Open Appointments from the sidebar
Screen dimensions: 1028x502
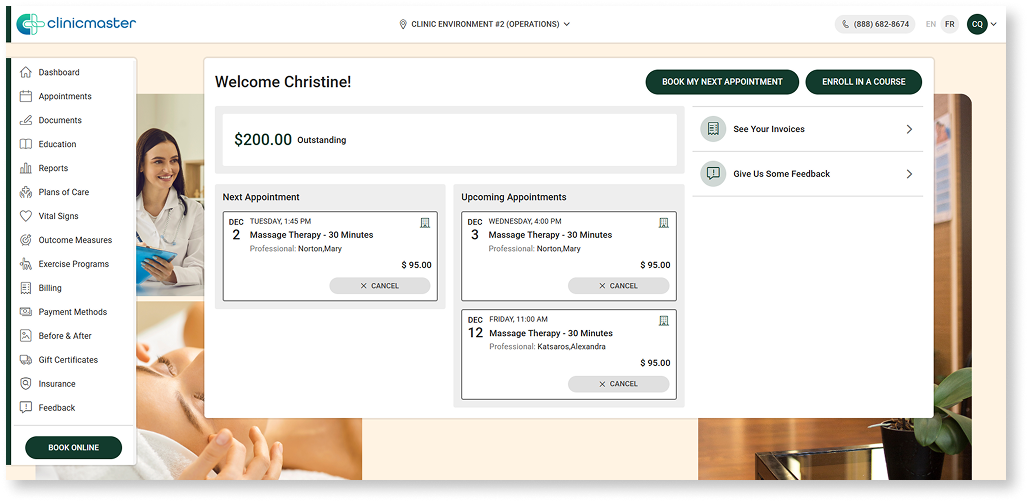pyautogui.click(x=65, y=96)
